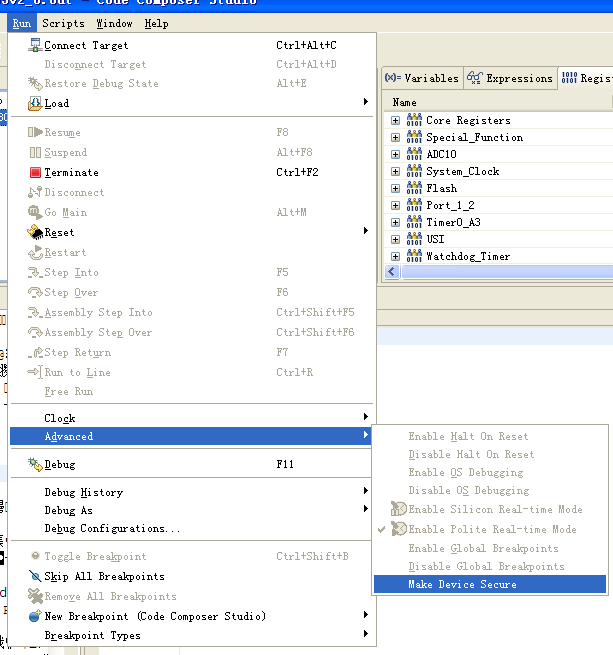Switch to the Expressions tab

tap(510, 78)
